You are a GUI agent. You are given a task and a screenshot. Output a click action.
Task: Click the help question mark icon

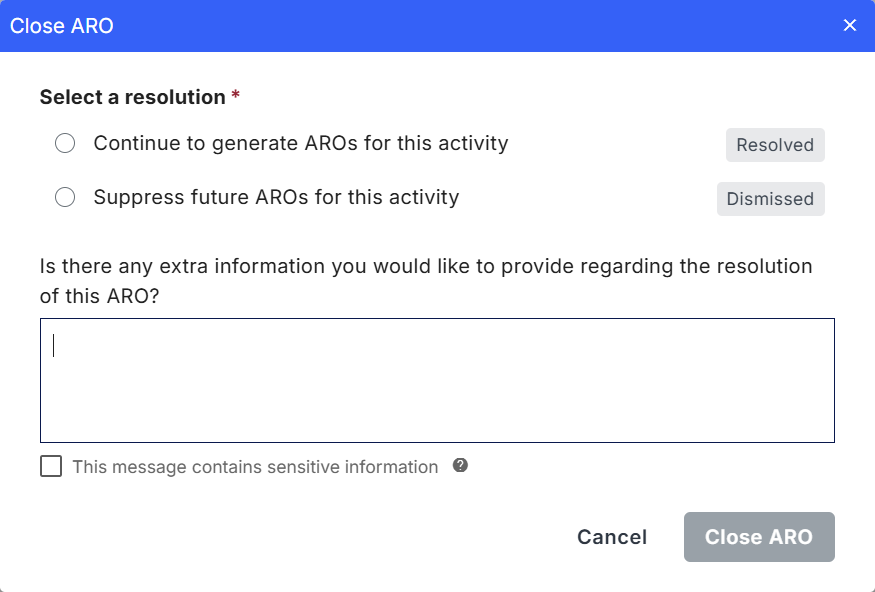tap(460, 465)
